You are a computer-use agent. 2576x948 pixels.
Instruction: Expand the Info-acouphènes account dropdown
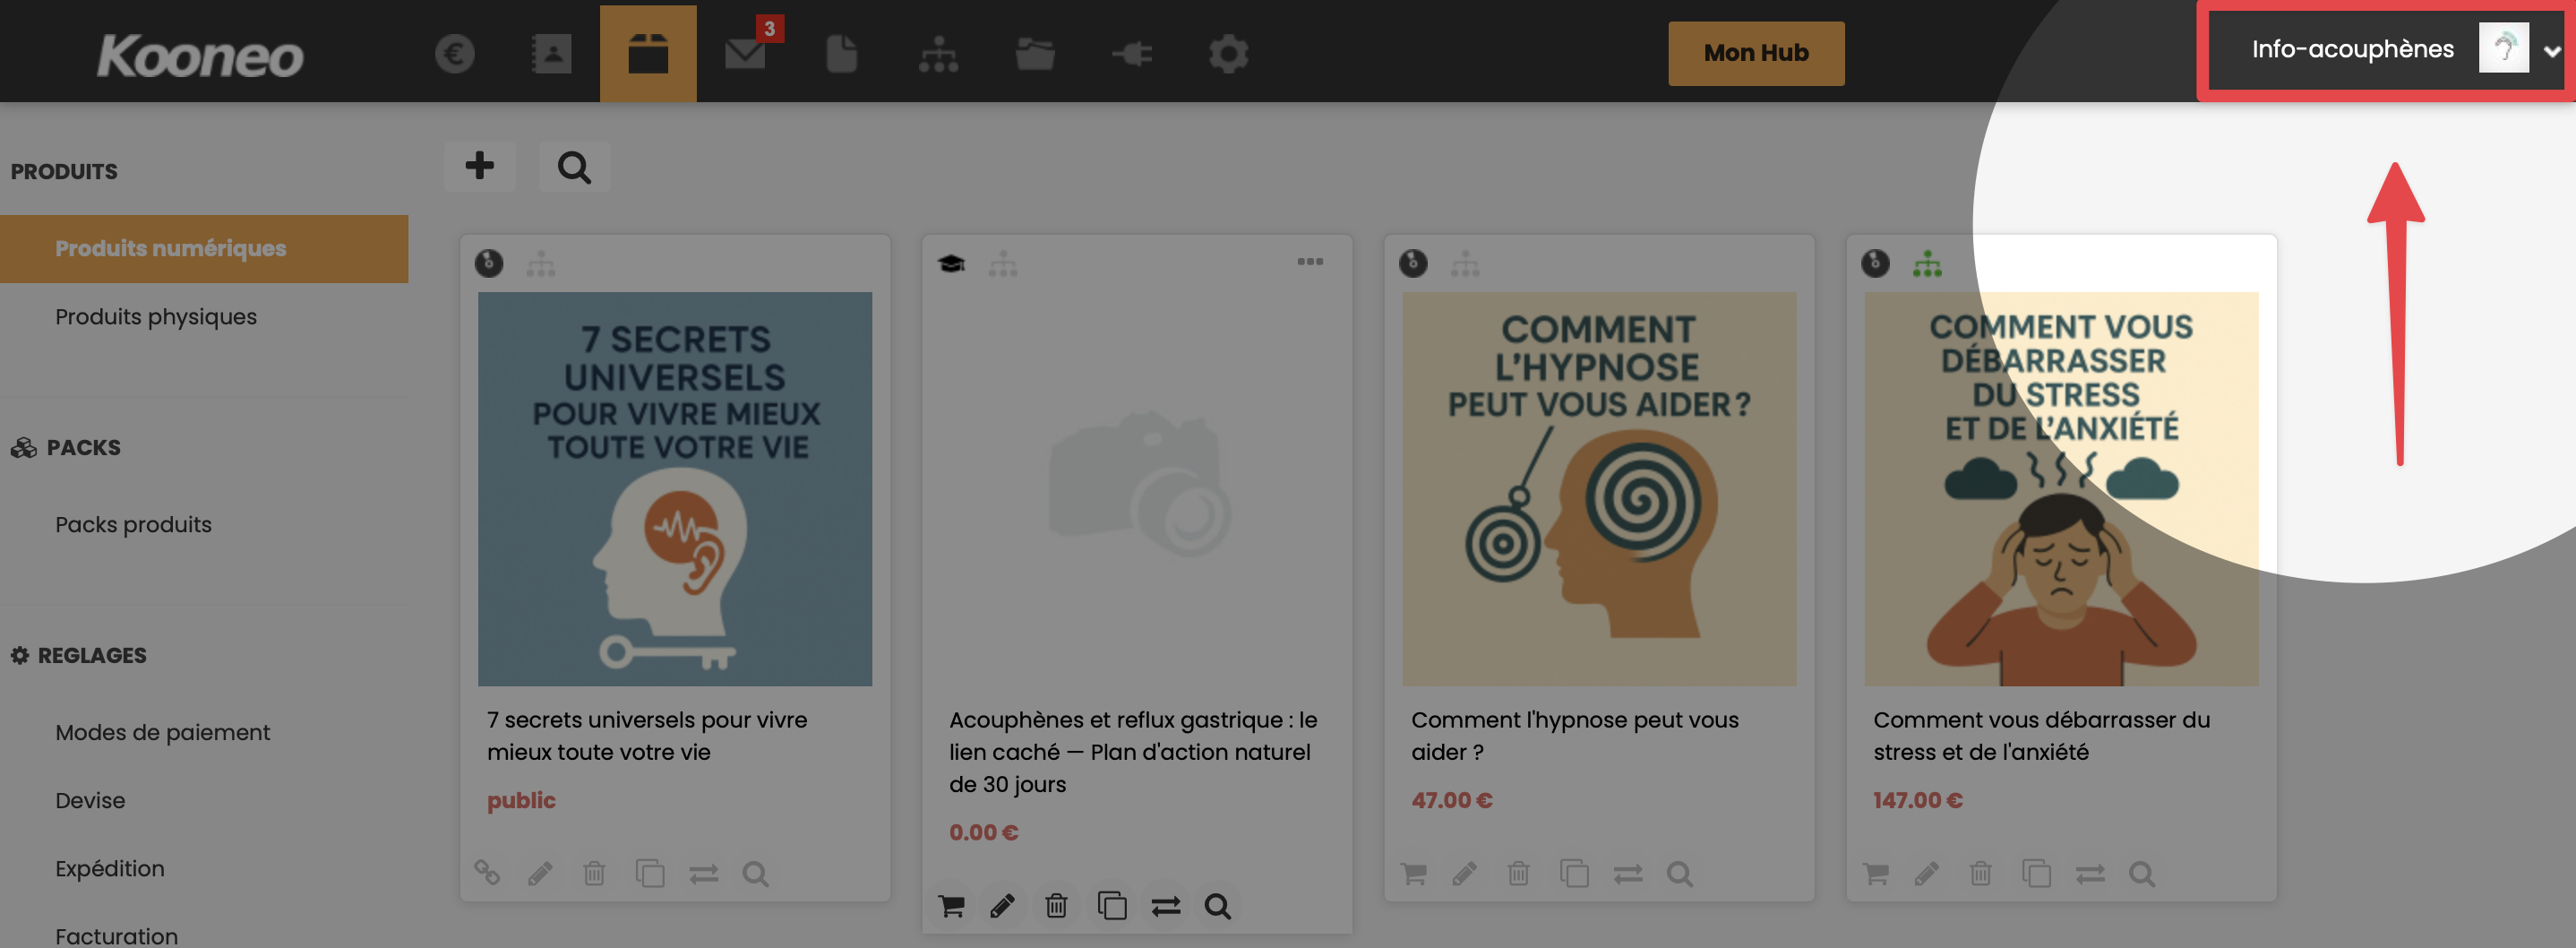2552,50
